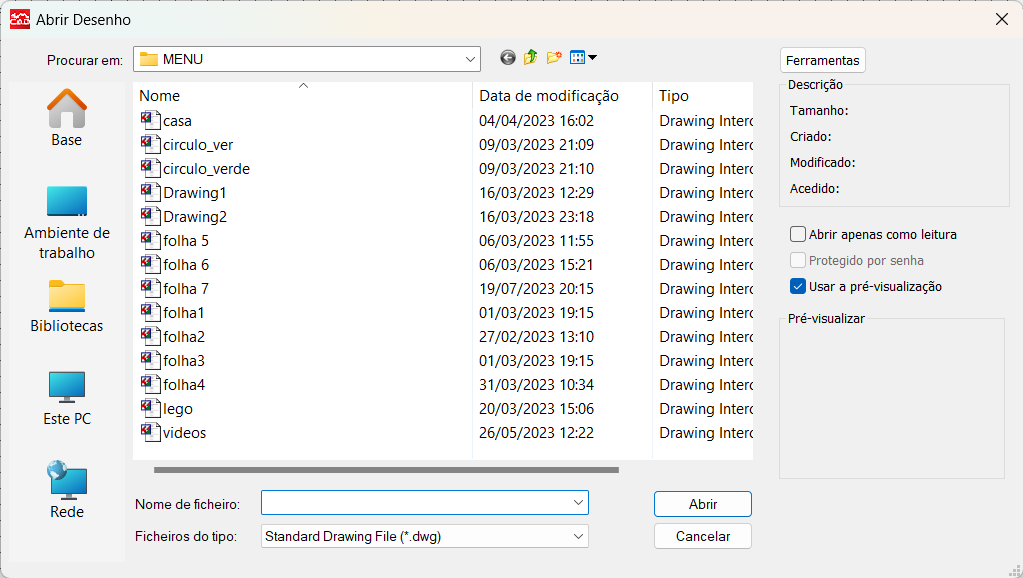Sort by the Nome column header
This screenshot has width=1023, height=578.
[x=303, y=96]
